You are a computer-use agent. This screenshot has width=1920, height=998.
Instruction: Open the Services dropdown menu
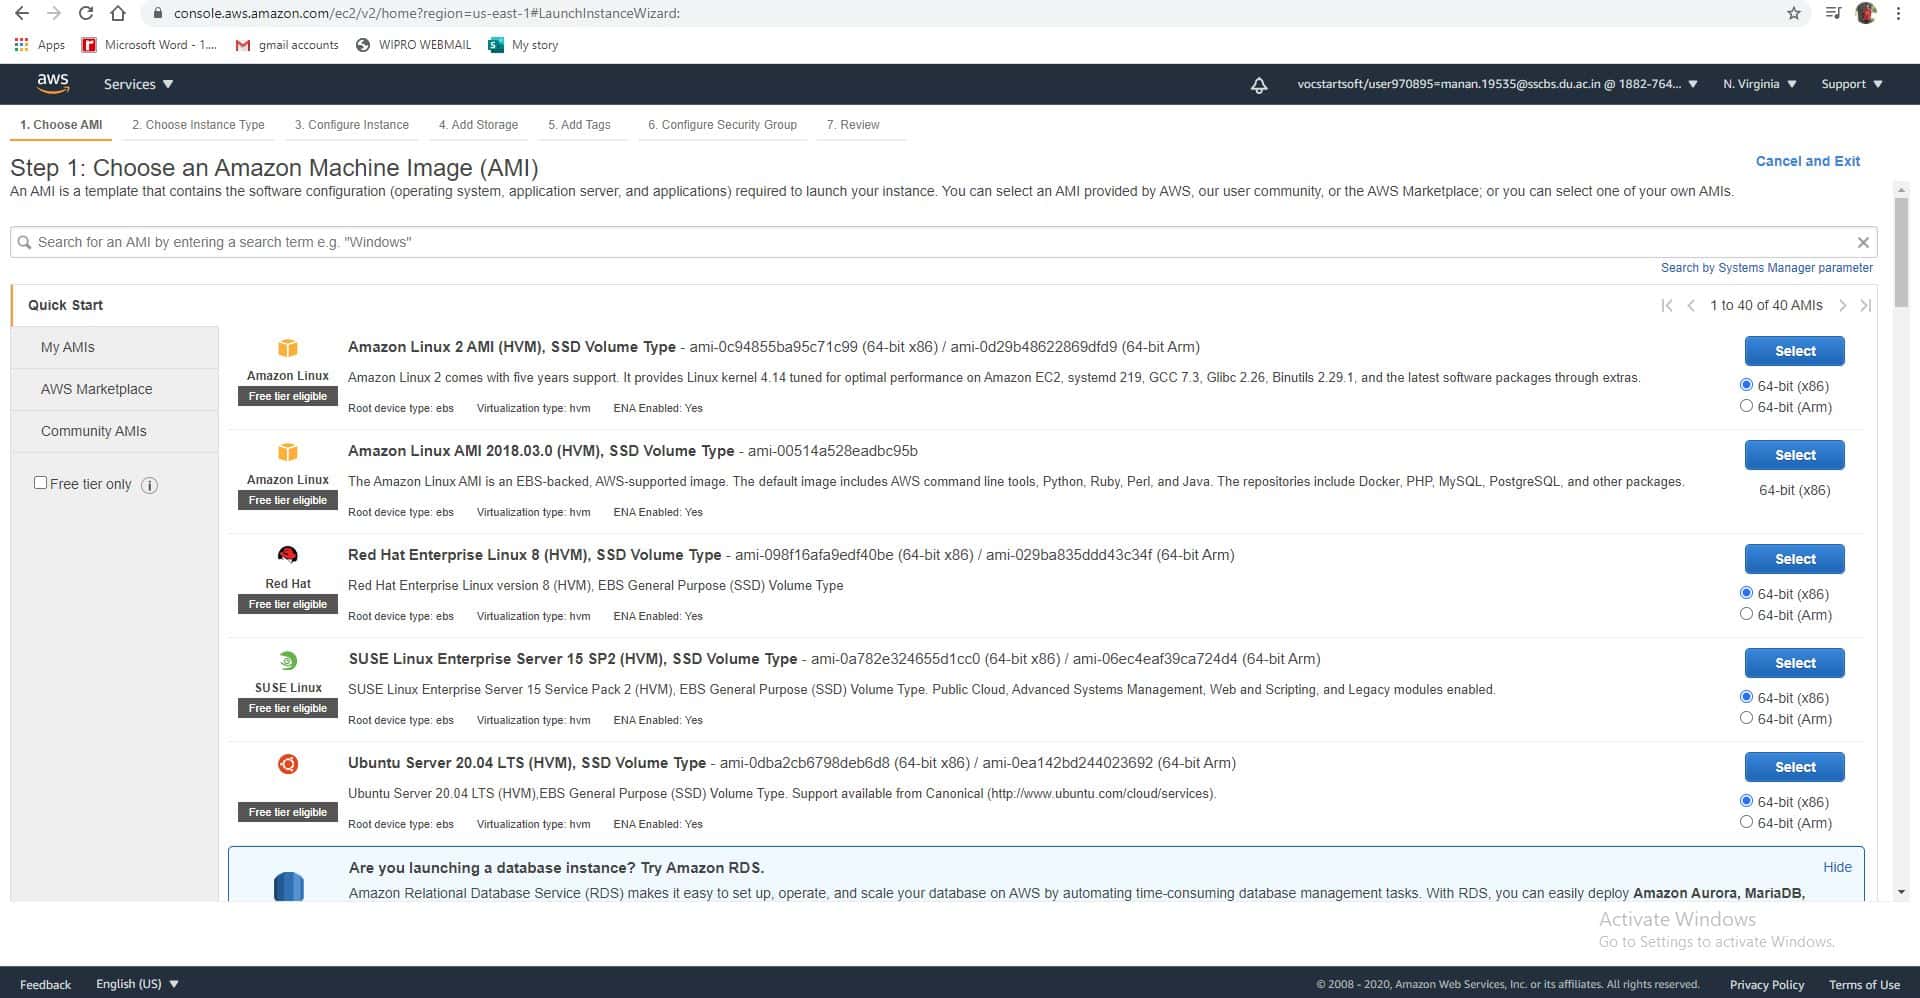(x=138, y=84)
